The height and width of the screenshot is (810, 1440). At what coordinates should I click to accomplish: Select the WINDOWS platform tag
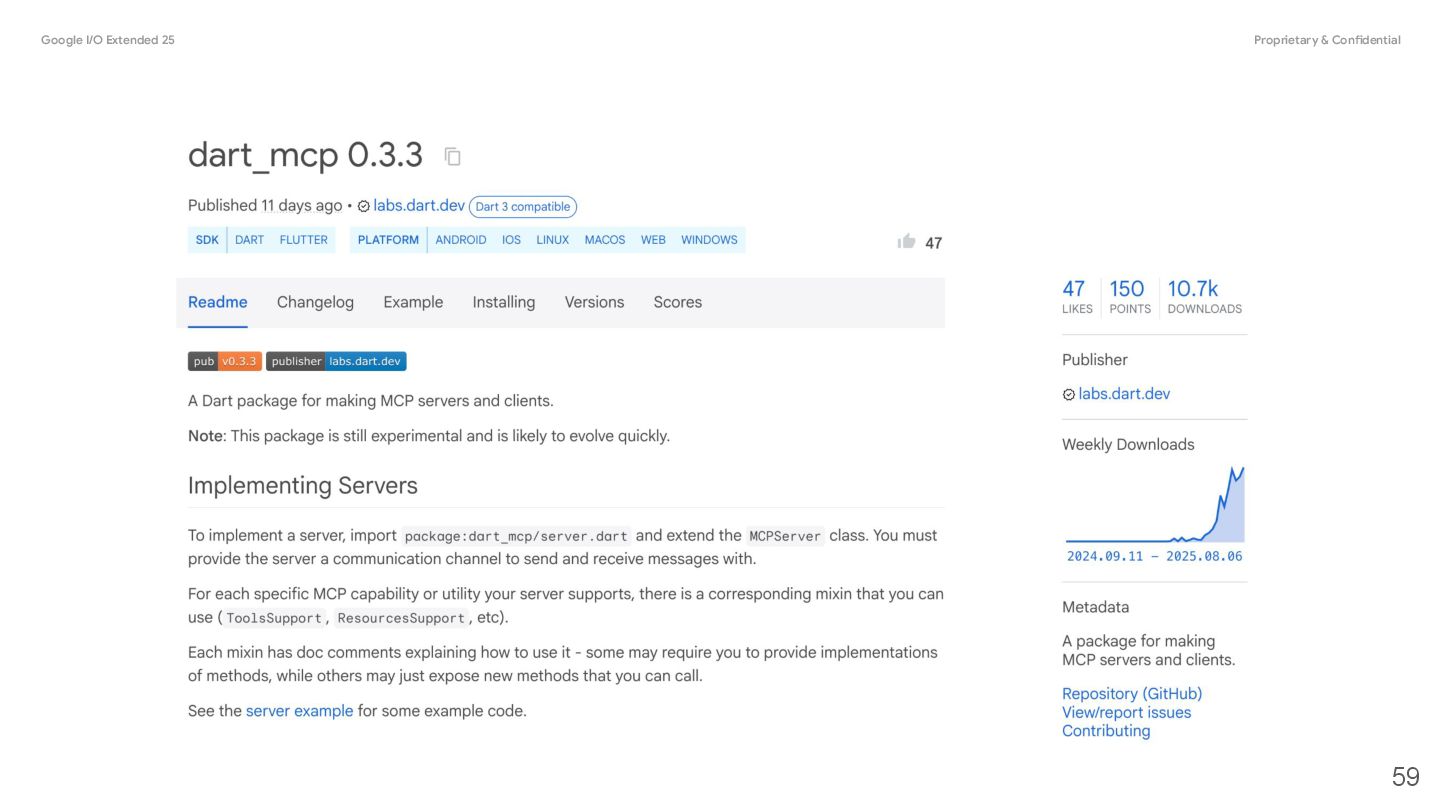coord(709,240)
